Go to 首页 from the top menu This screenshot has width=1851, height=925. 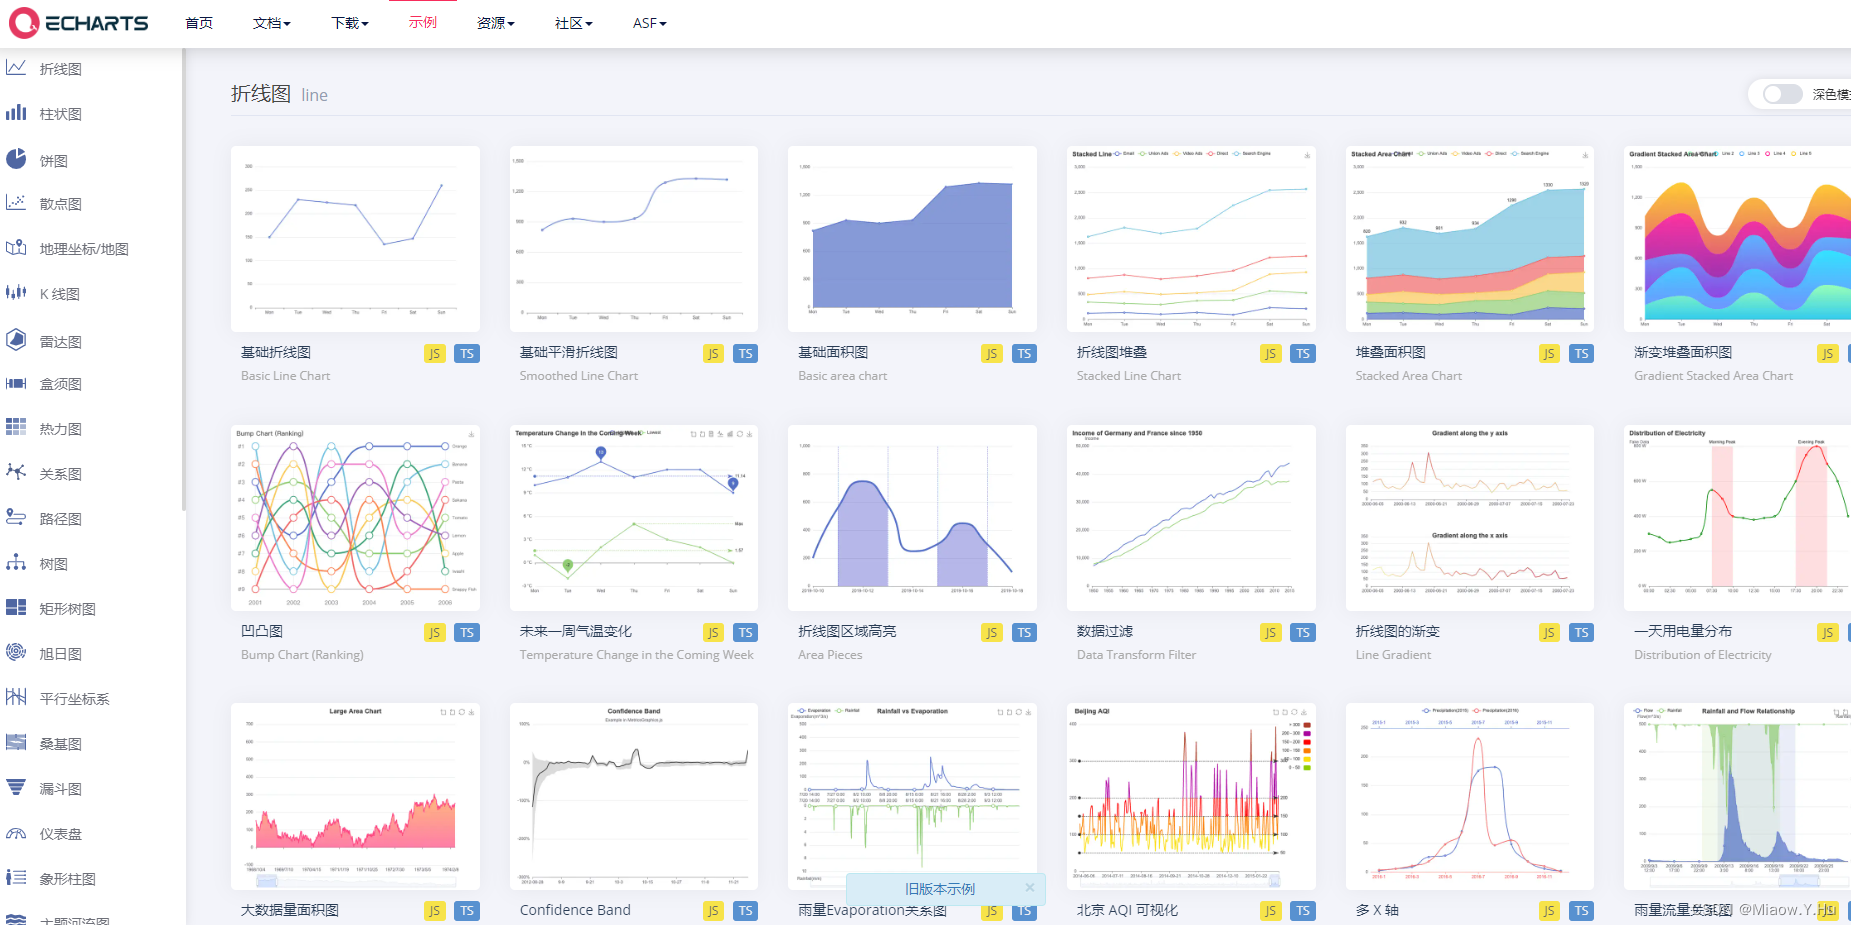point(198,23)
